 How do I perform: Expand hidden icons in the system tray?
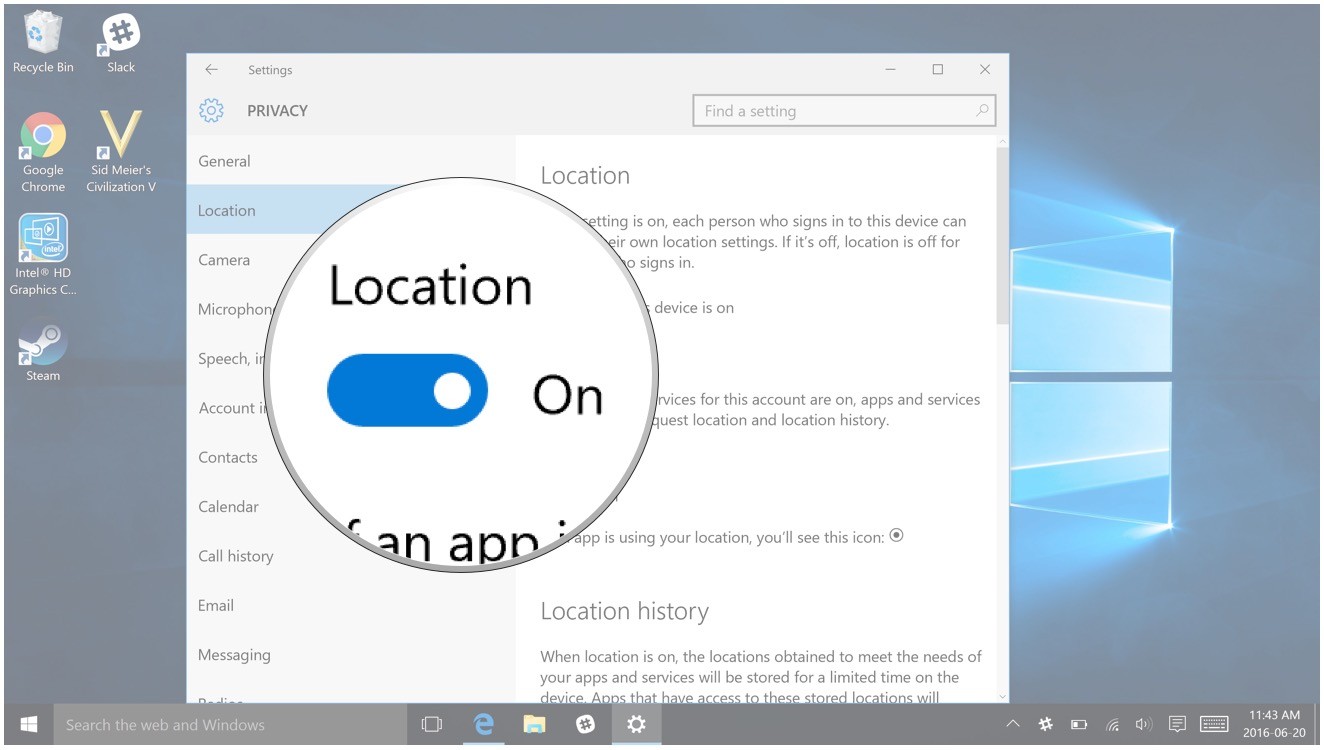tap(1012, 724)
